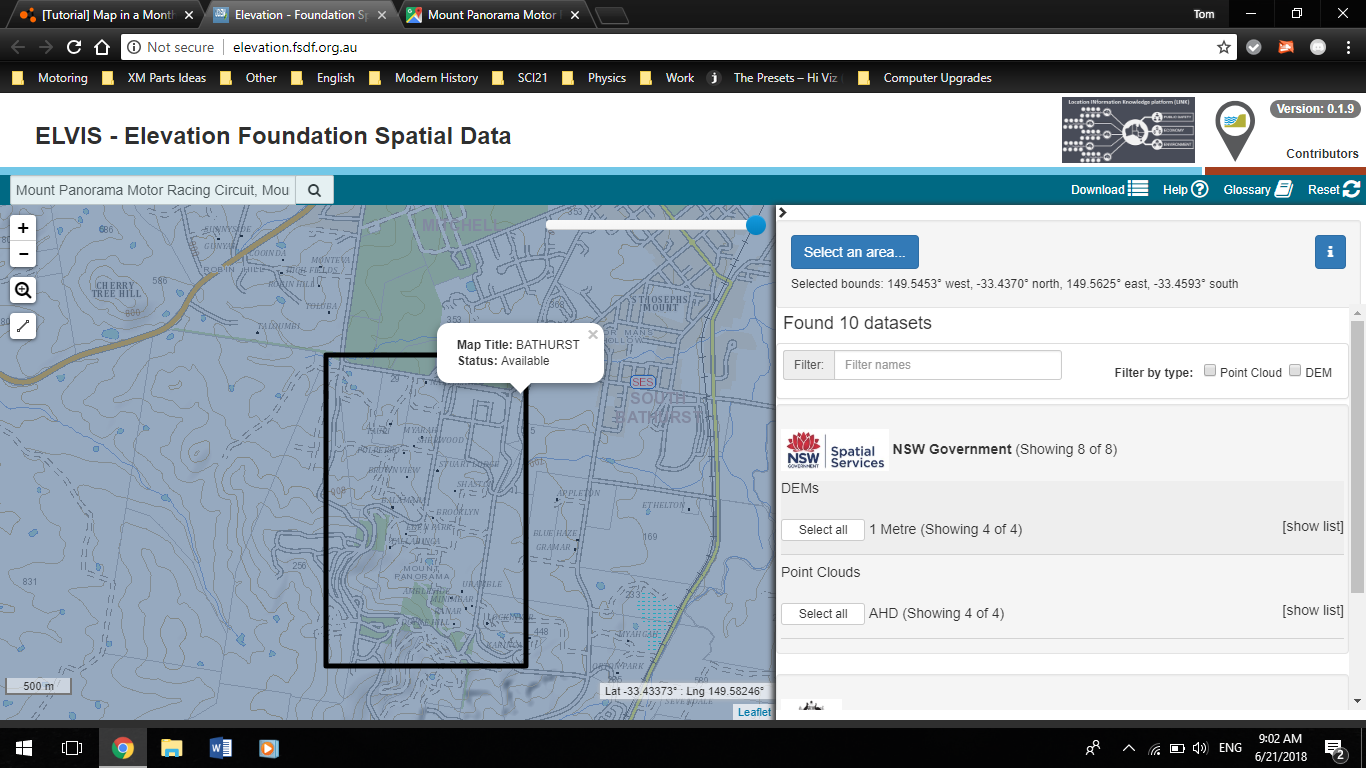Click the Chrome profile Tom button
1366x768 pixels.
(x=1204, y=14)
